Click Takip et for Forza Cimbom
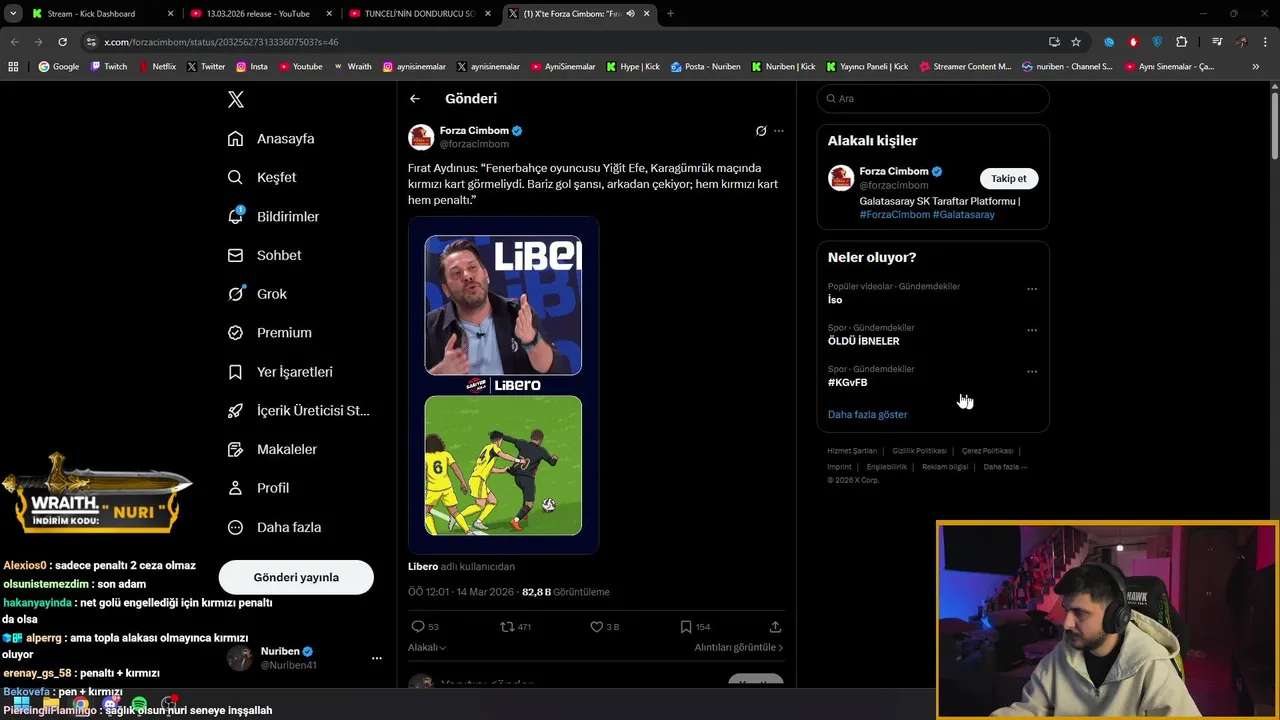The image size is (1280, 720). pos(1008,178)
